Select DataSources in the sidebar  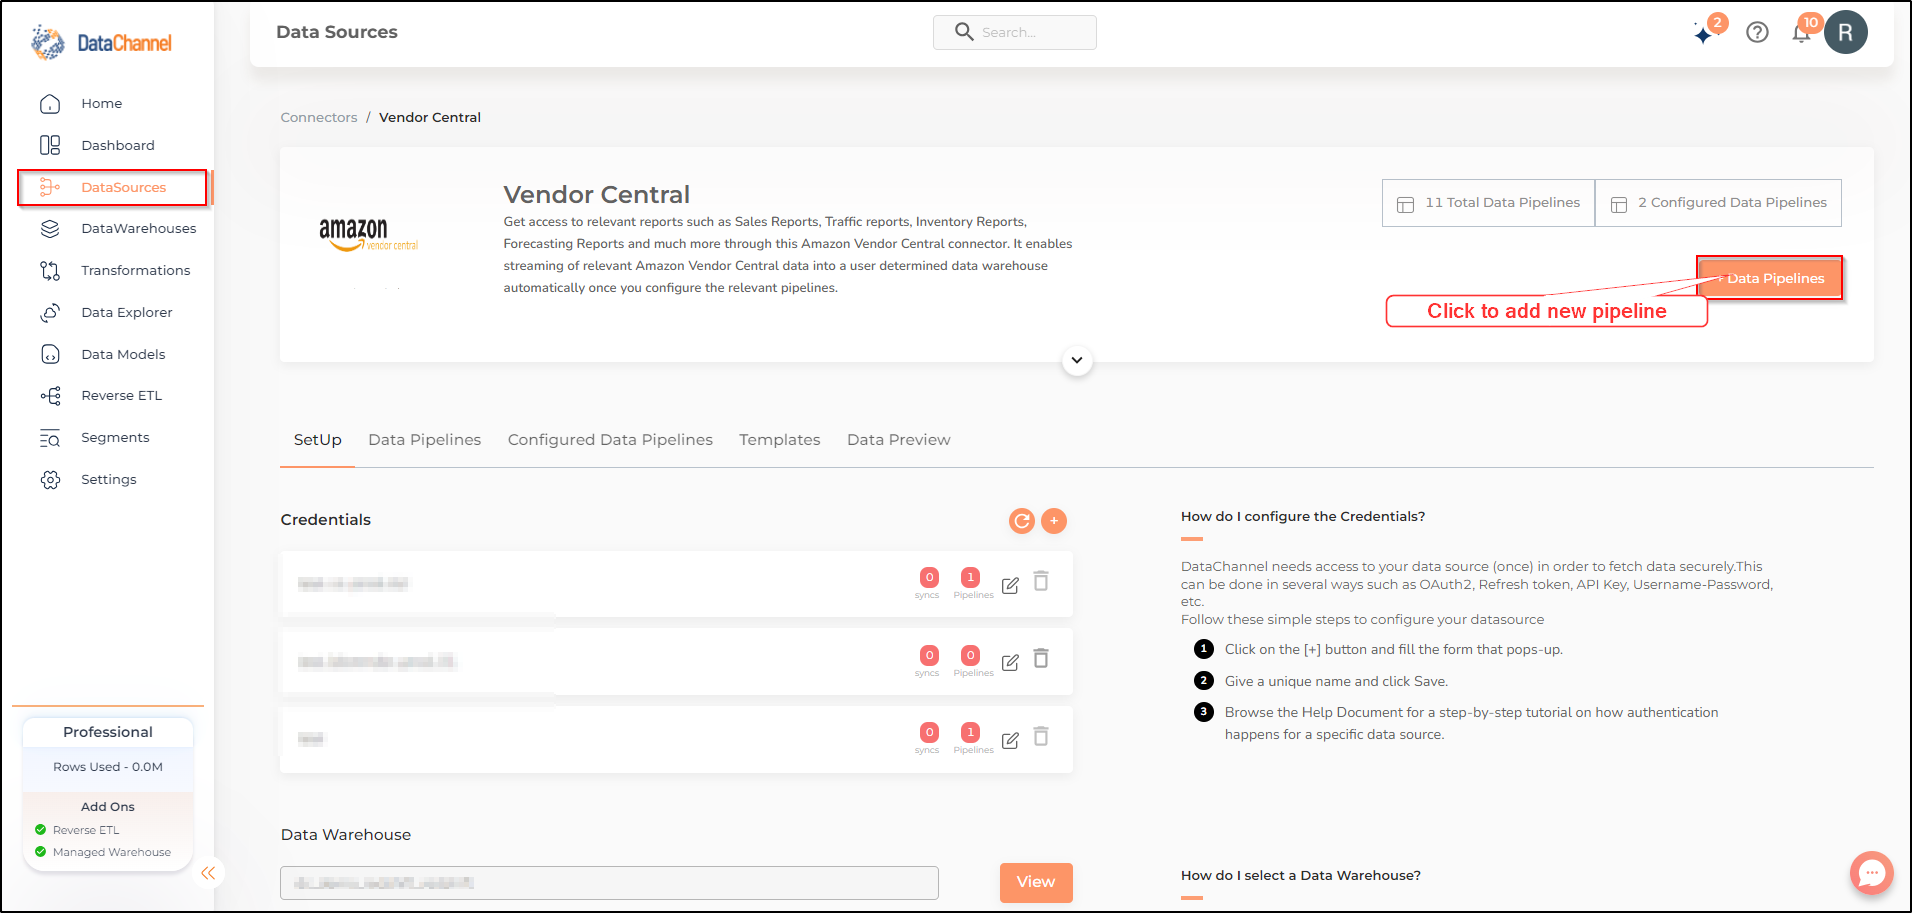pyautogui.click(x=112, y=188)
